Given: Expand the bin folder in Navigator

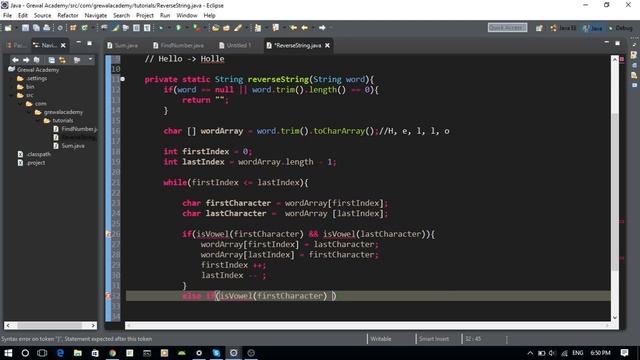Looking at the screenshot, I should 12,87.
